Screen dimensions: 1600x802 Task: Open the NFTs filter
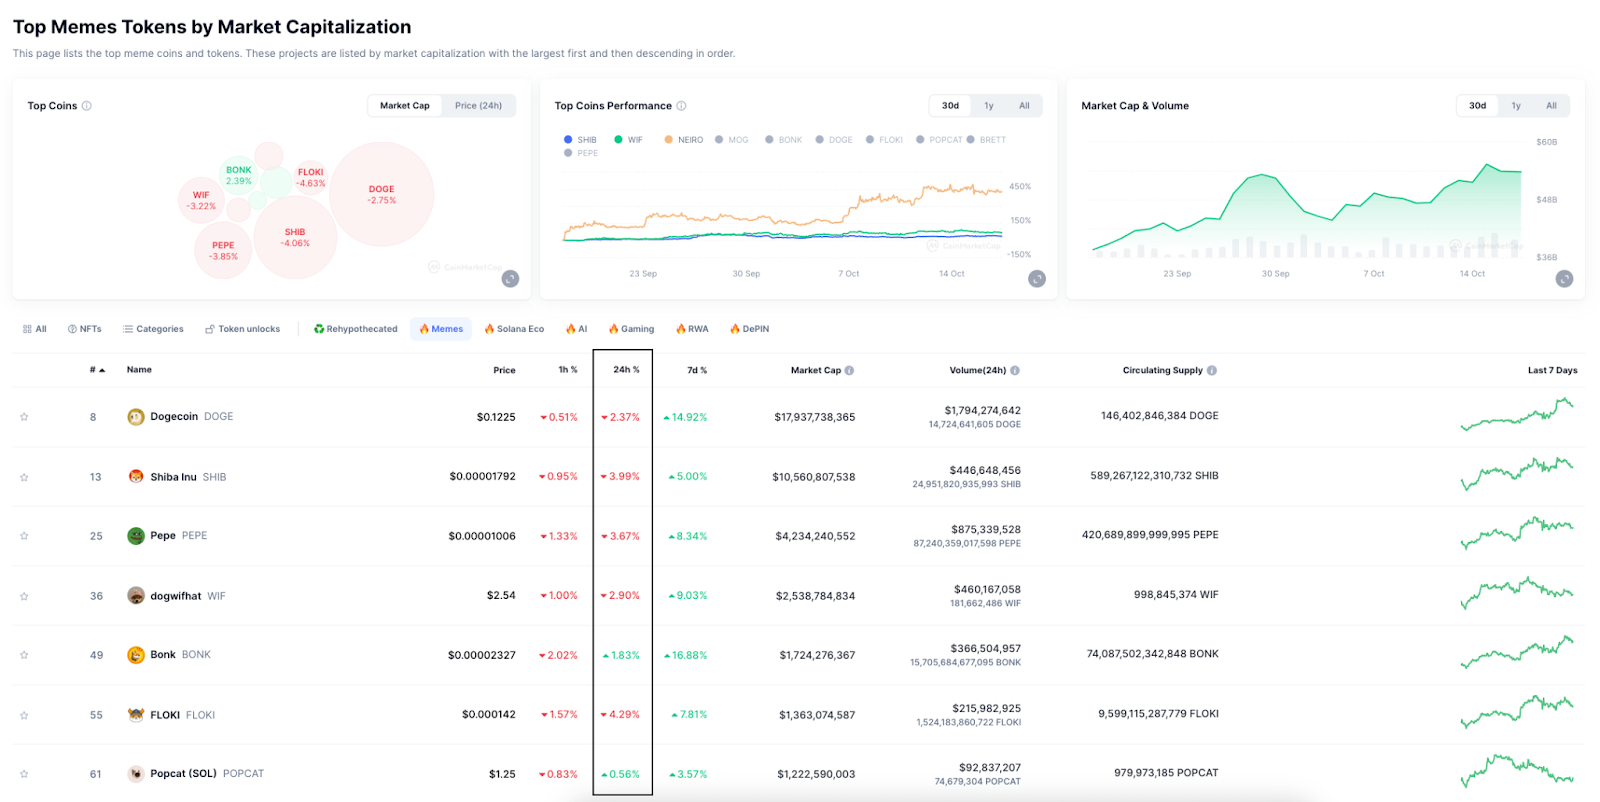[85, 329]
